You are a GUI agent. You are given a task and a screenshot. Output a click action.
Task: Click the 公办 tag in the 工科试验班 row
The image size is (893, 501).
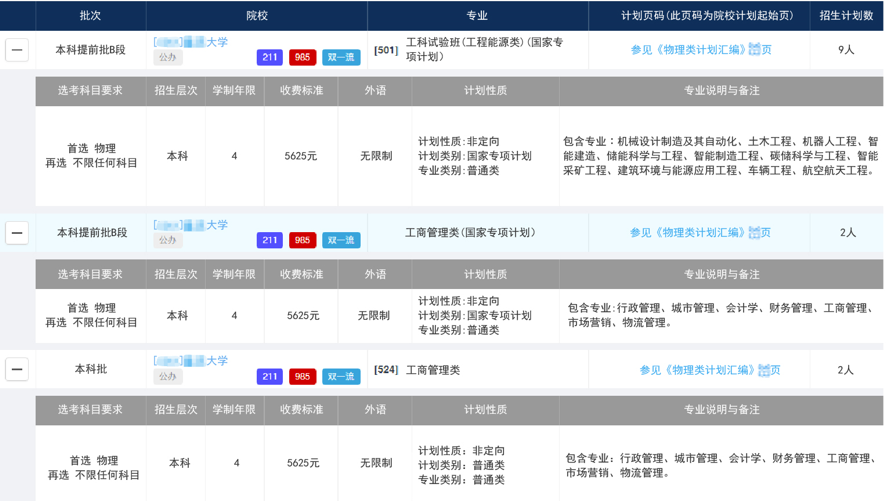tap(167, 57)
